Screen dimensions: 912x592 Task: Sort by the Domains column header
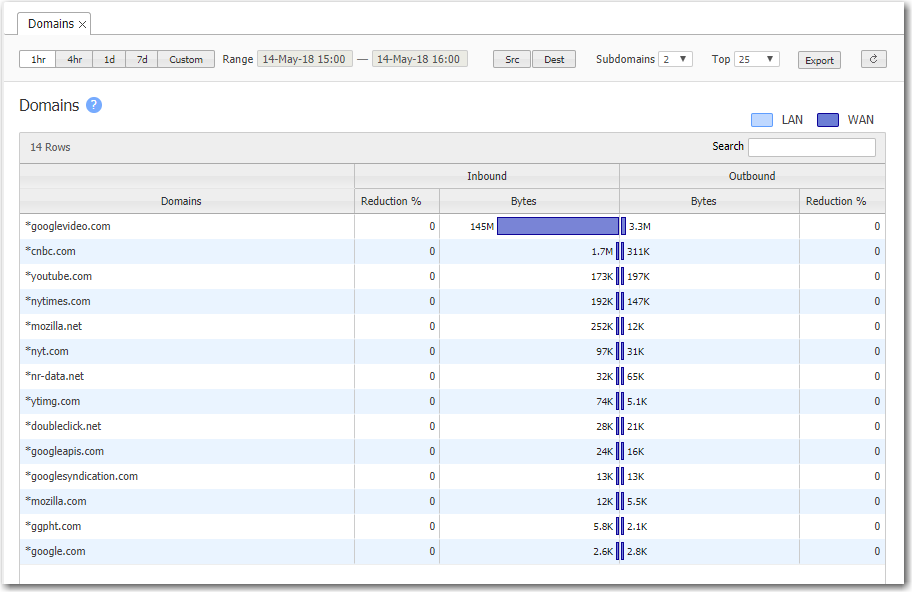(x=181, y=201)
